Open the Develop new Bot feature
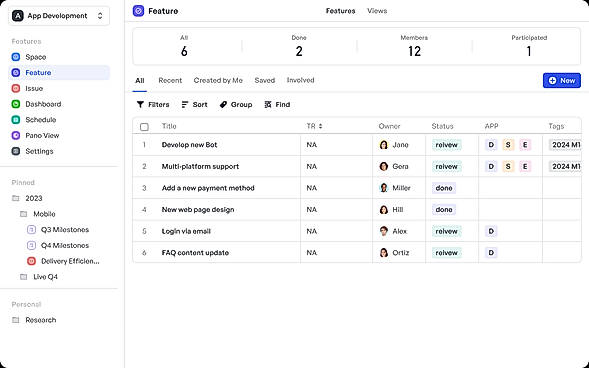This screenshot has height=368, width=589. click(189, 145)
